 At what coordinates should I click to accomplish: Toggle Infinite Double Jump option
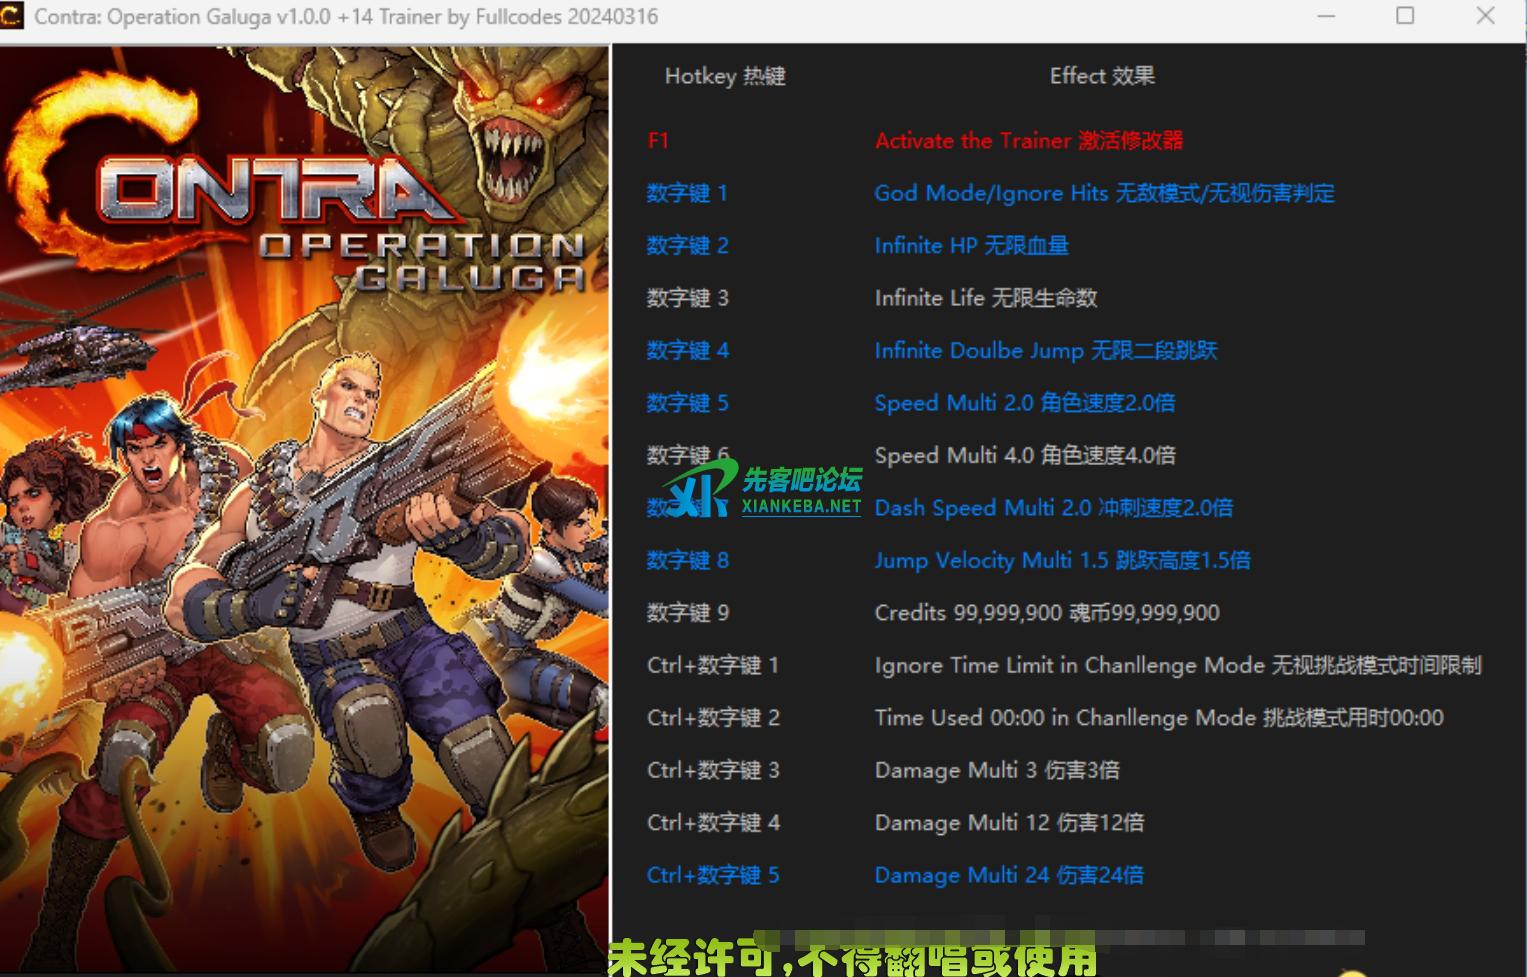pyautogui.click(x=1045, y=351)
